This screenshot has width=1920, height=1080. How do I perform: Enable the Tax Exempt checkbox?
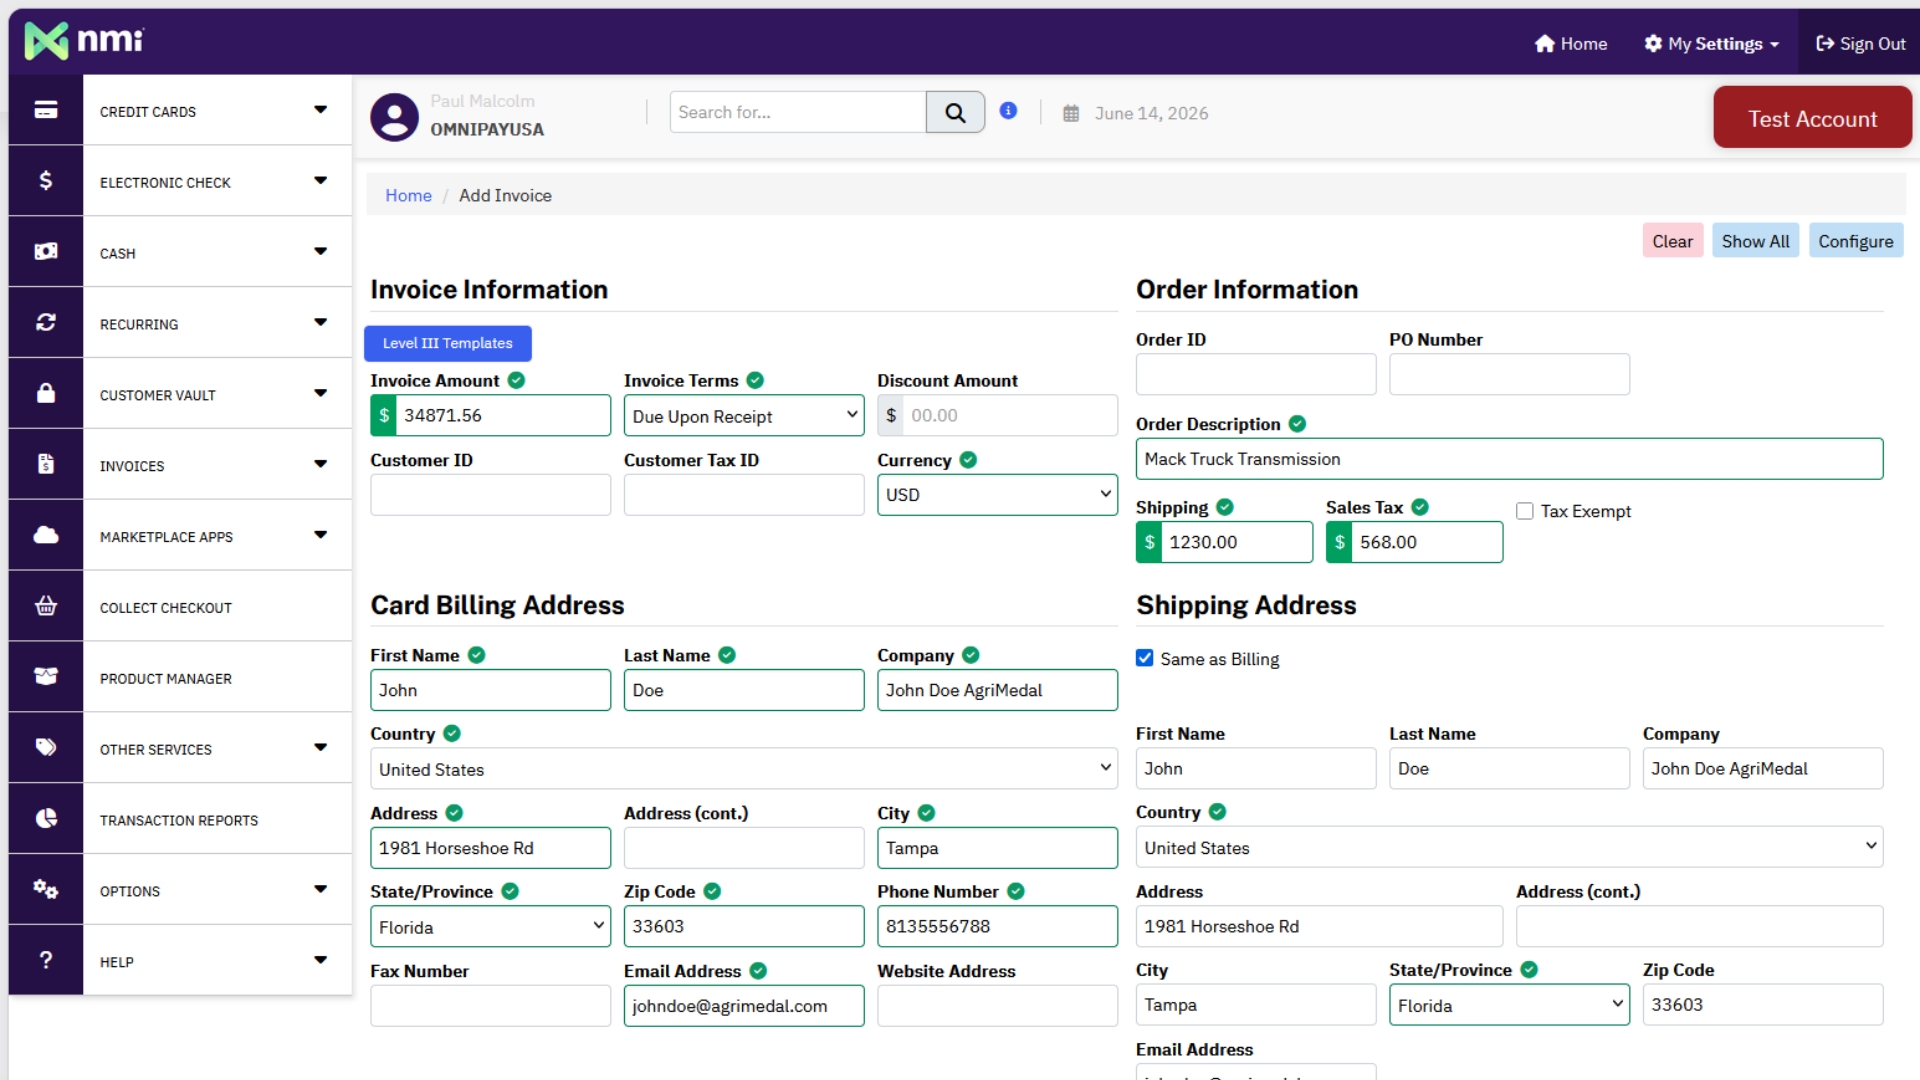pyautogui.click(x=1524, y=511)
